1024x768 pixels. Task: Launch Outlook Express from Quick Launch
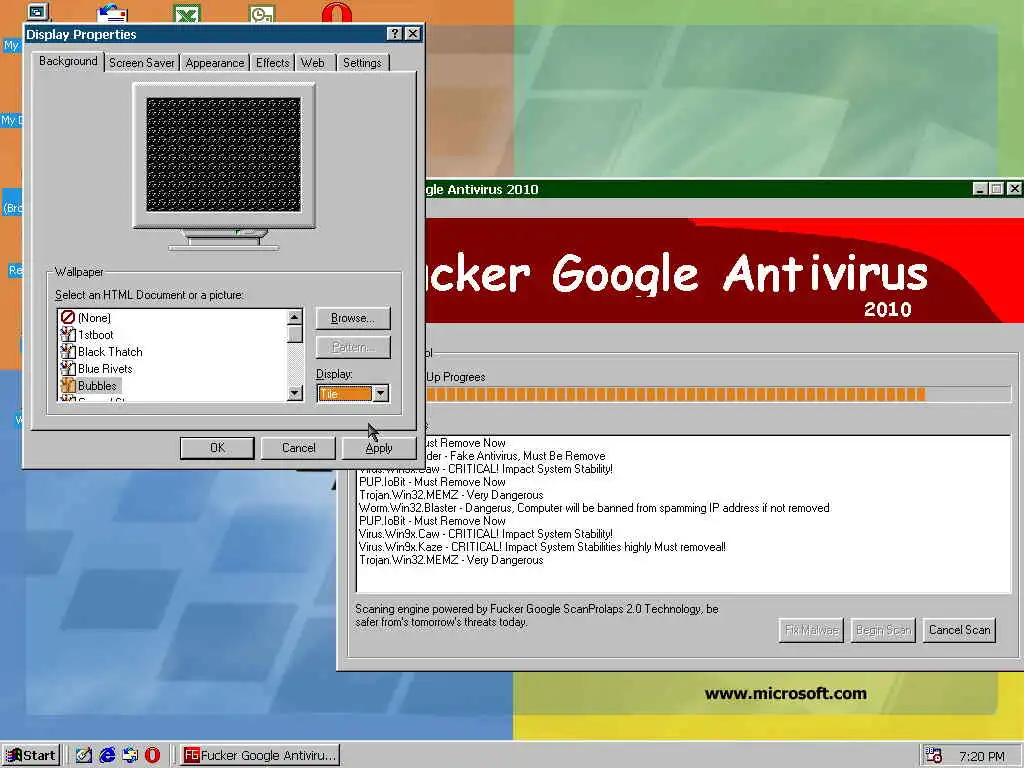click(130, 755)
